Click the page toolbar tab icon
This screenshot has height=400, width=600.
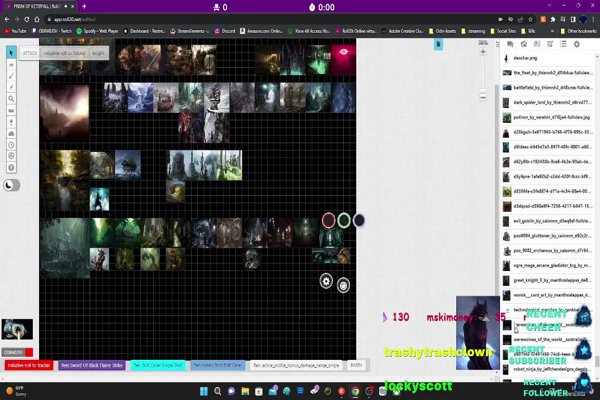439,44
